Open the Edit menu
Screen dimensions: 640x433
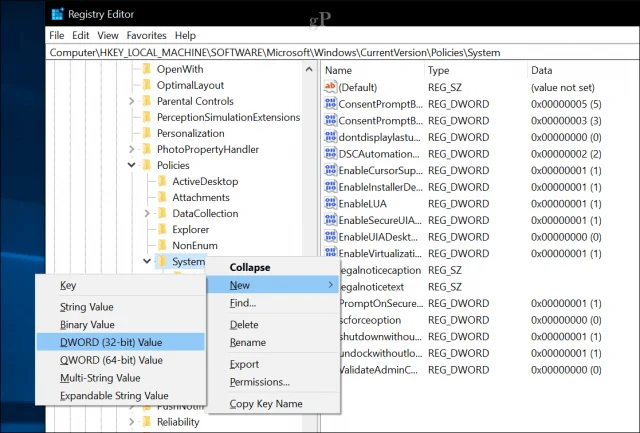(x=80, y=36)
